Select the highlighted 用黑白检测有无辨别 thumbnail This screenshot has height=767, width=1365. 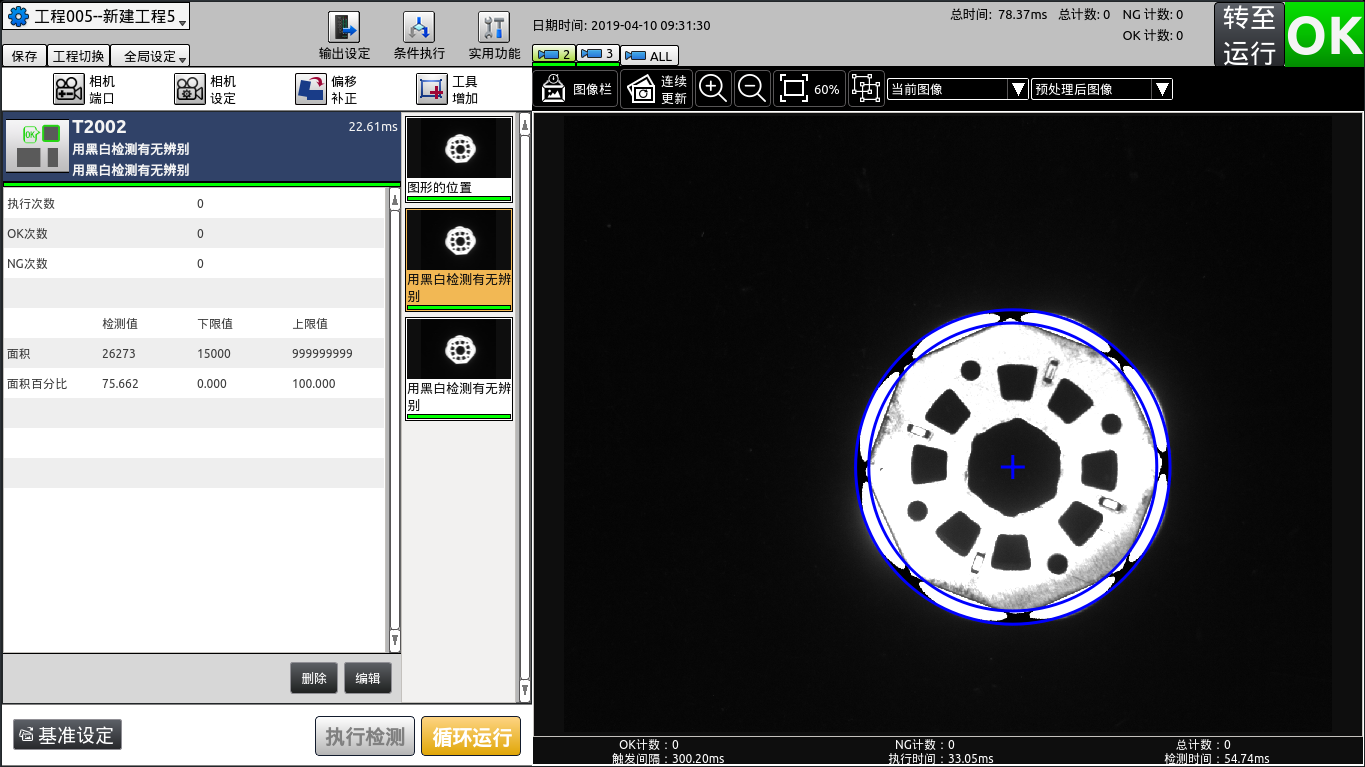pos(459,260)
